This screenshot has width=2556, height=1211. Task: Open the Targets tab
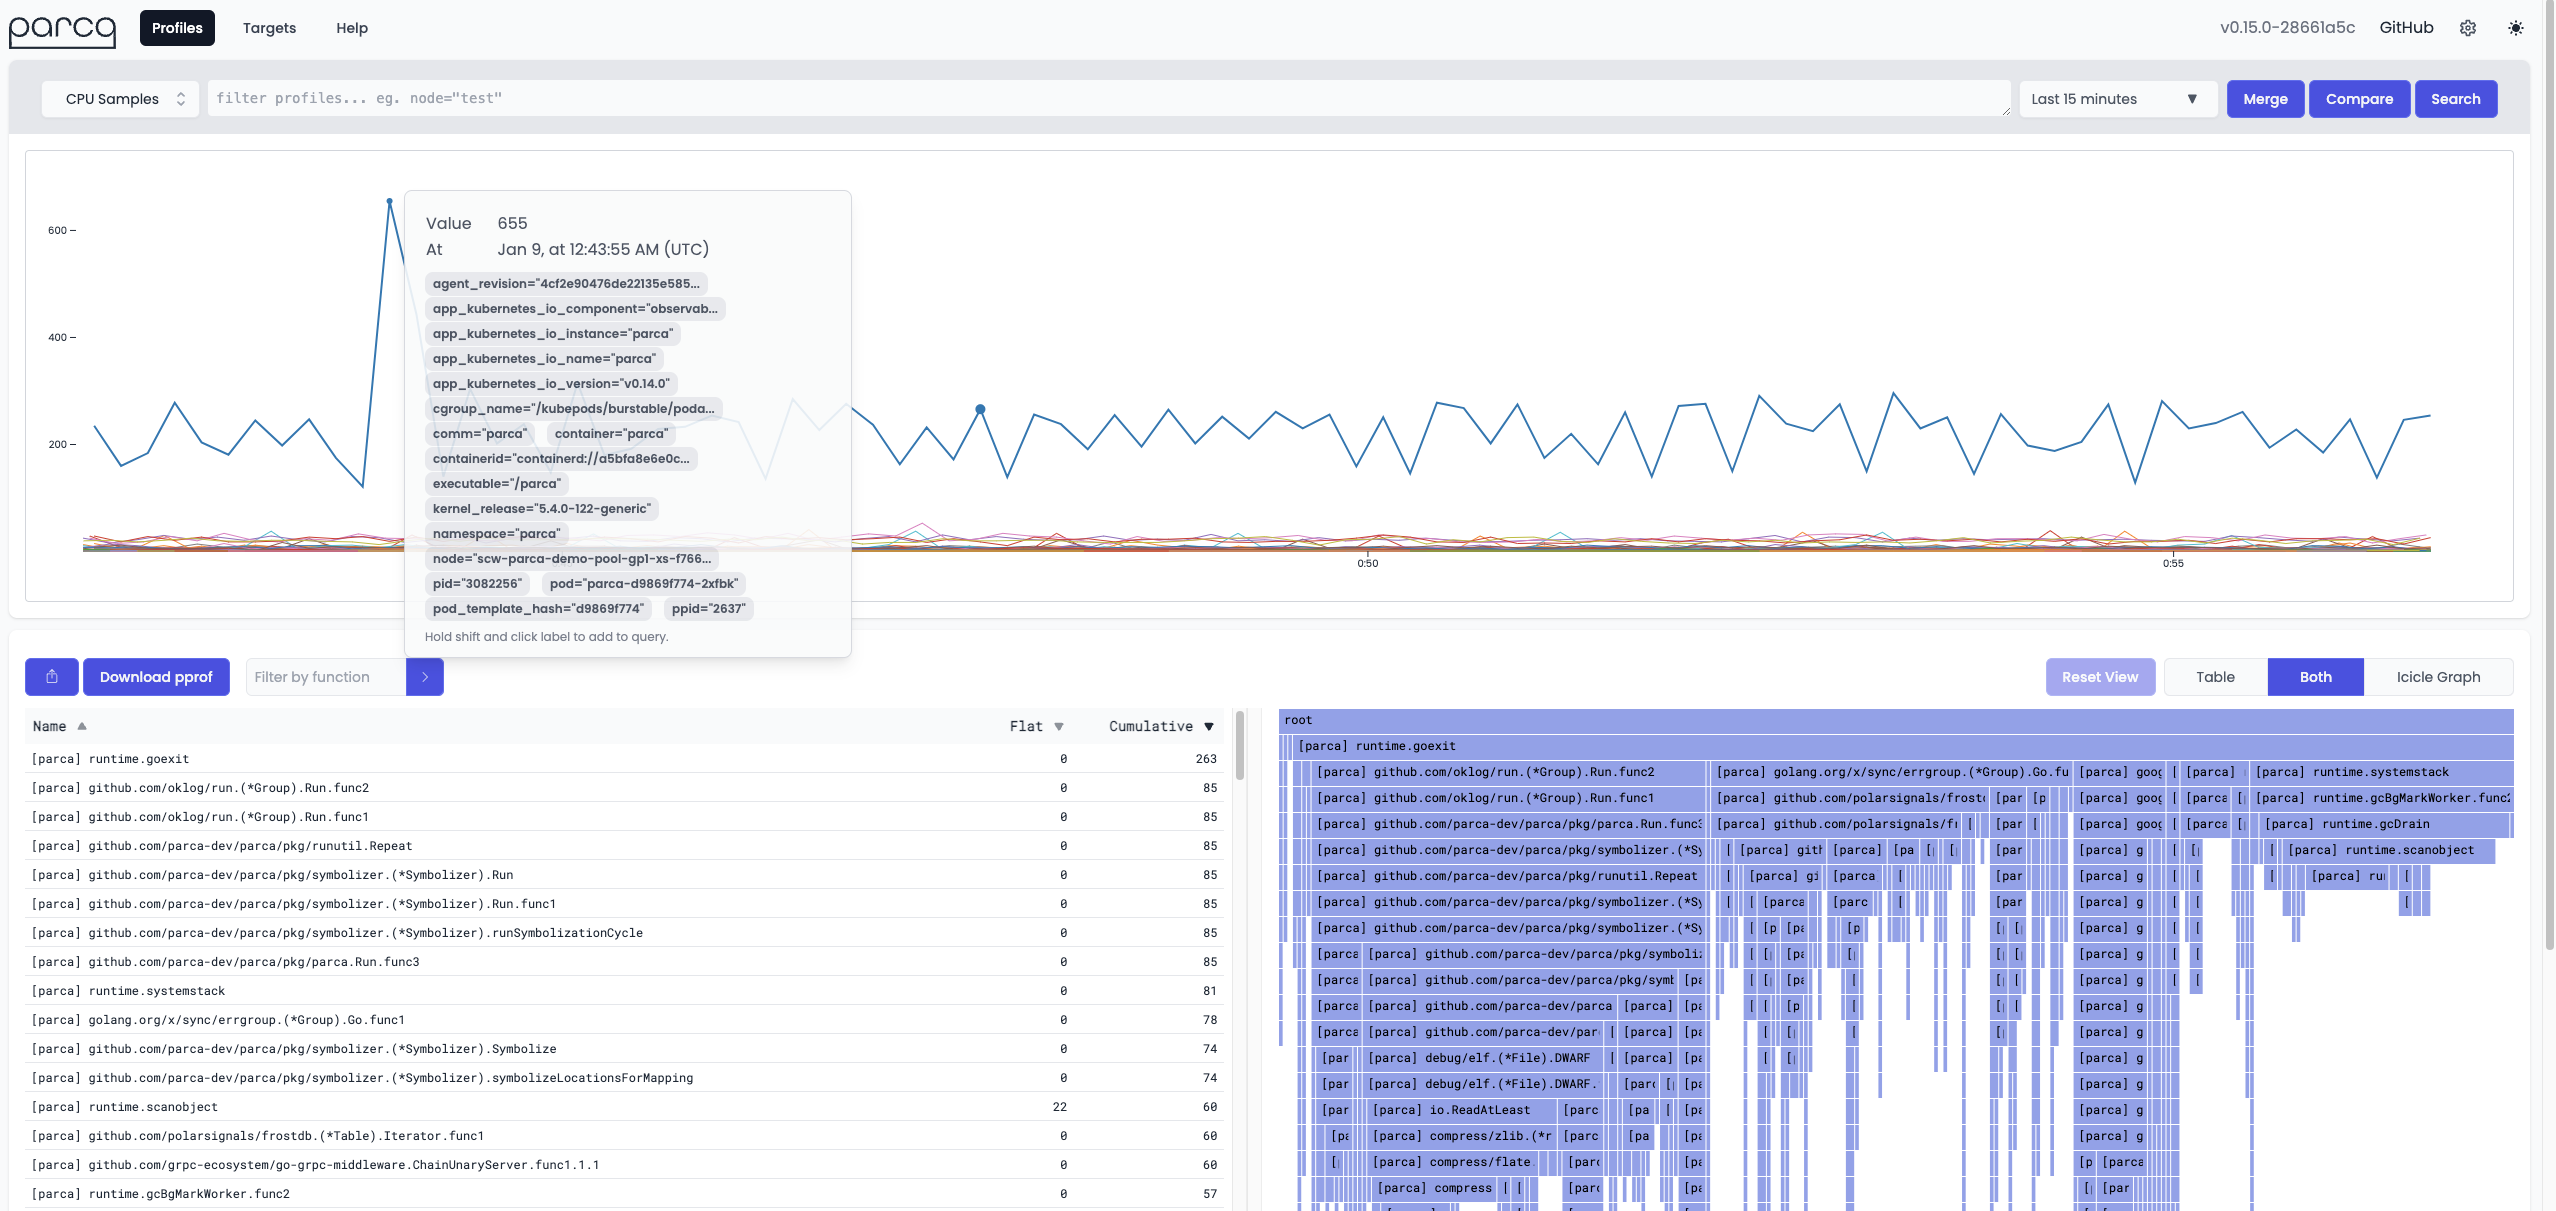[269, 28]
